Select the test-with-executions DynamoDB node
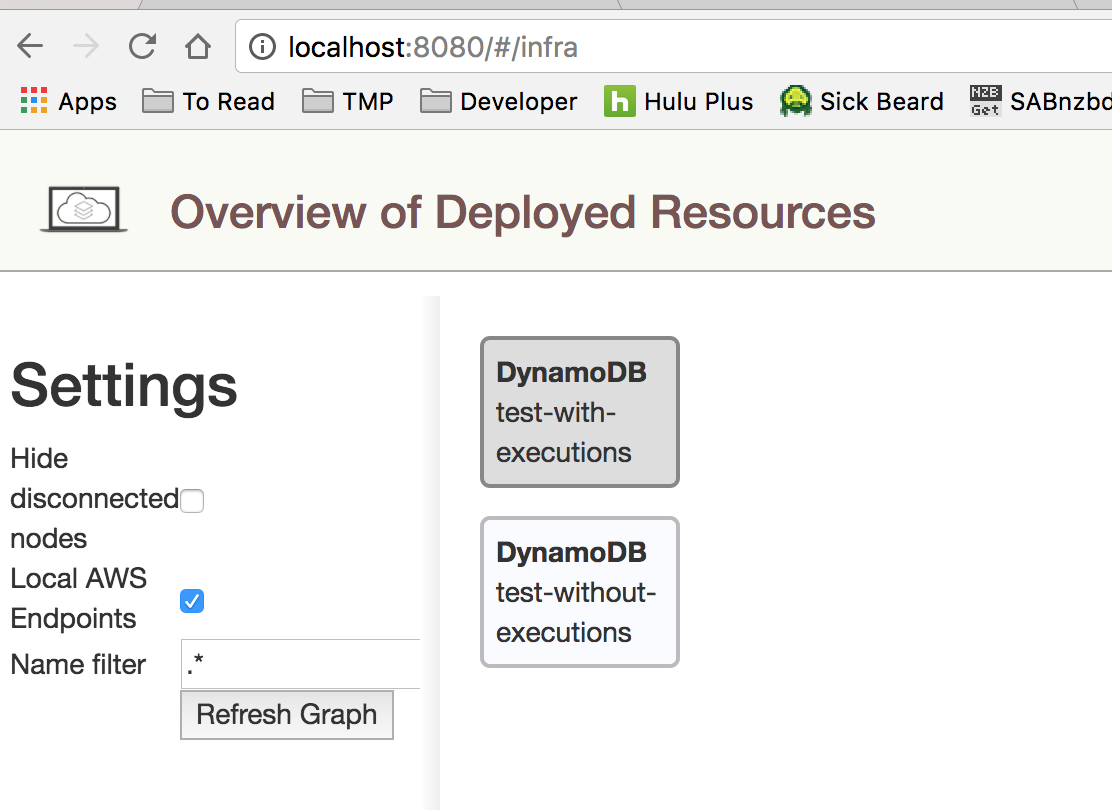Screen dimensions: 1112x810 pos(580,412)
